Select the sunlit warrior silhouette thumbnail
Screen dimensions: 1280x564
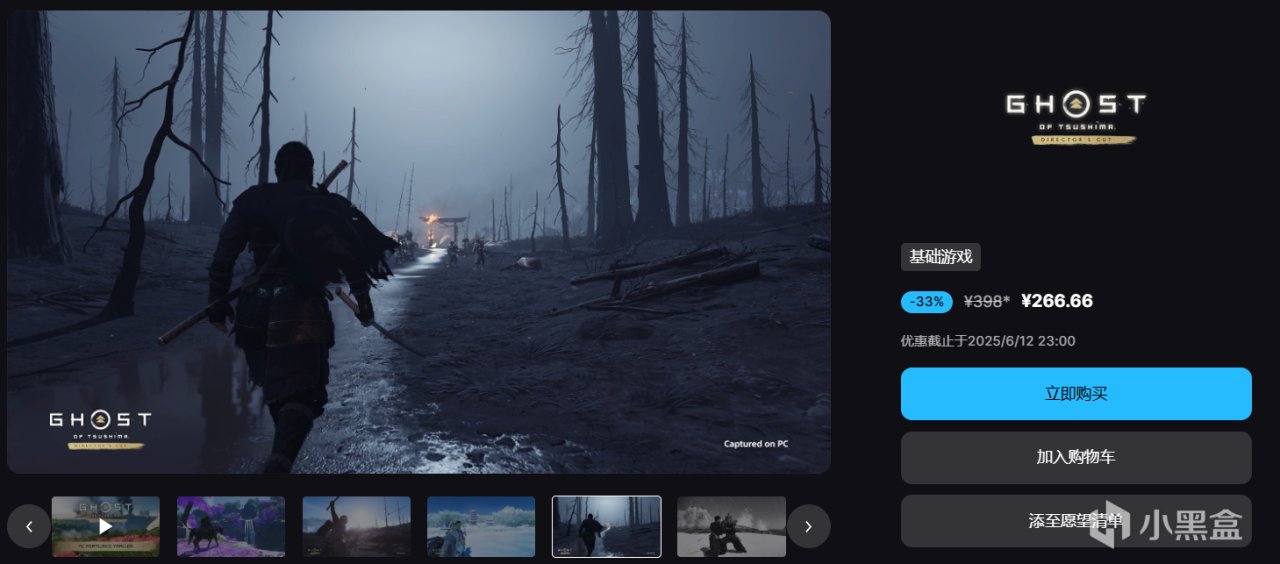[356, 526]
